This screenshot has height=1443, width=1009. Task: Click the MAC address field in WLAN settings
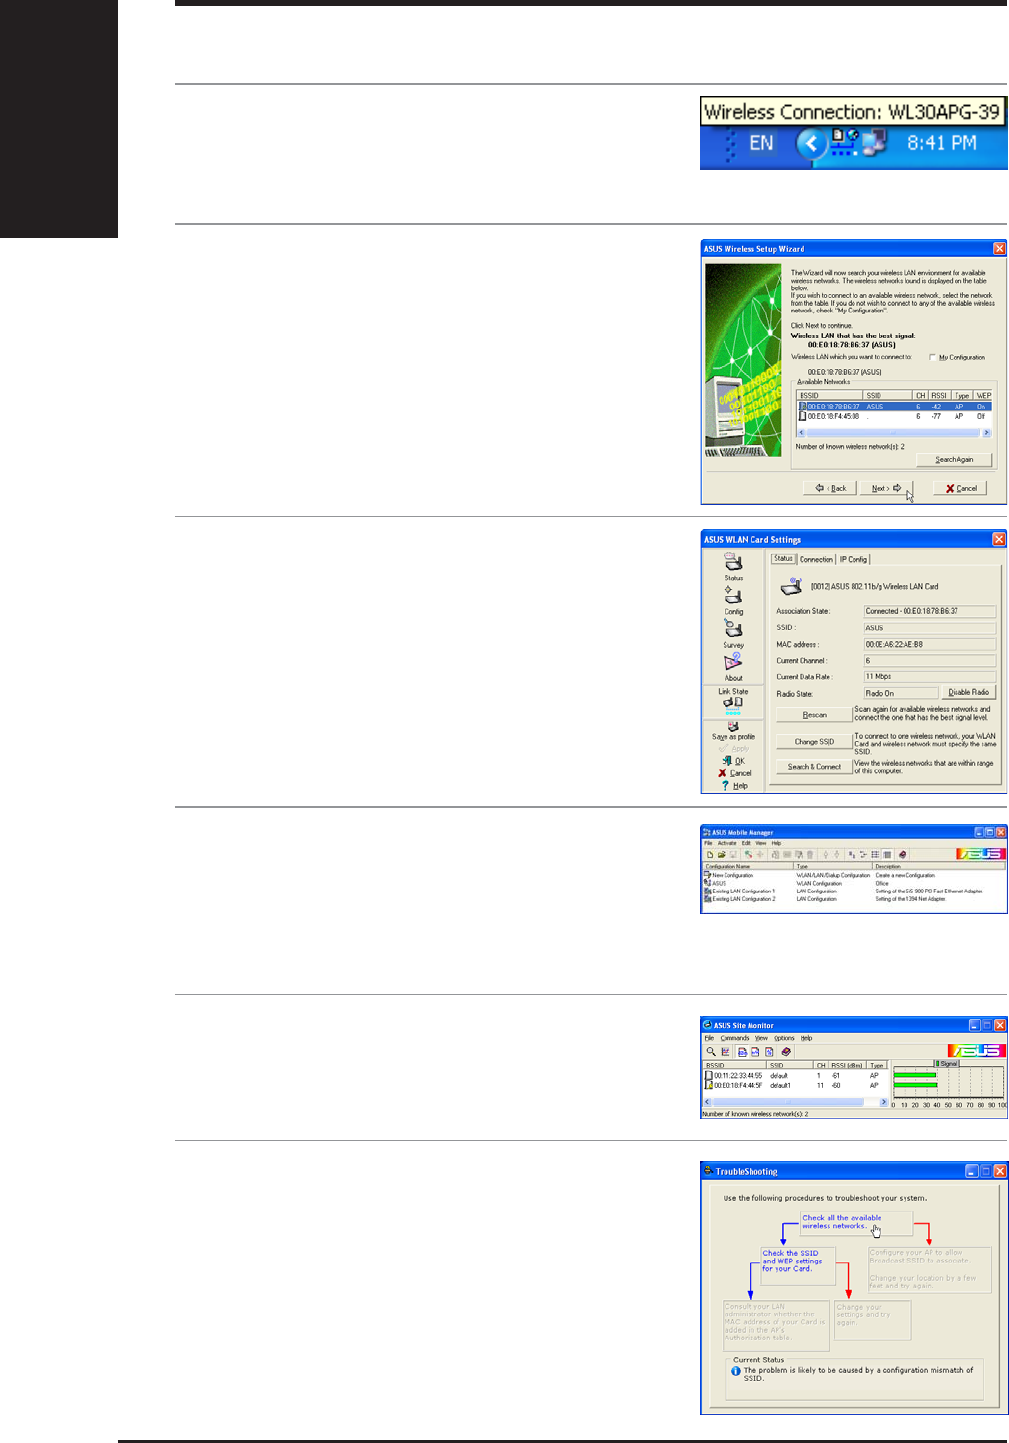(929, 644)
